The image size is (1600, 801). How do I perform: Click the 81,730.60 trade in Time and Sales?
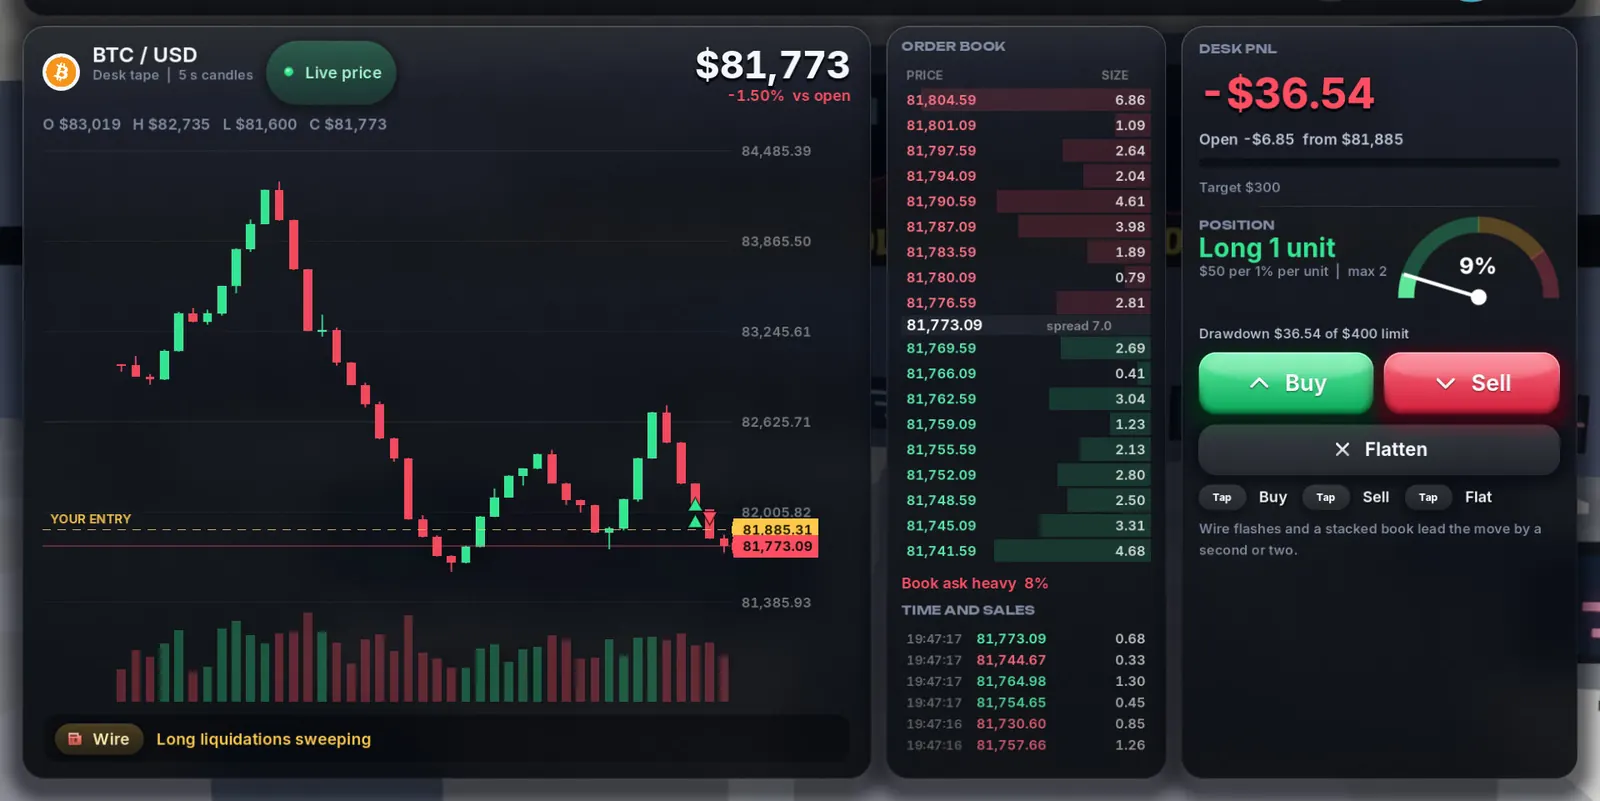1026,724
